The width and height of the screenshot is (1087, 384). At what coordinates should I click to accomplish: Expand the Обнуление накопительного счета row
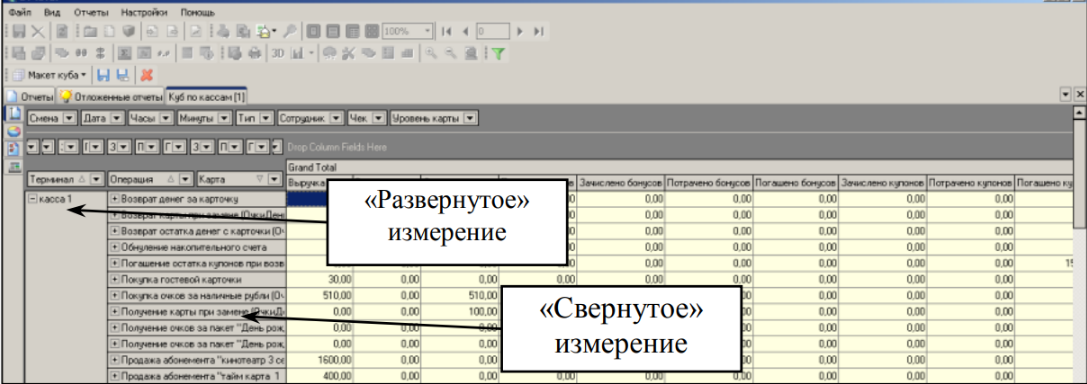click(114, 247)
